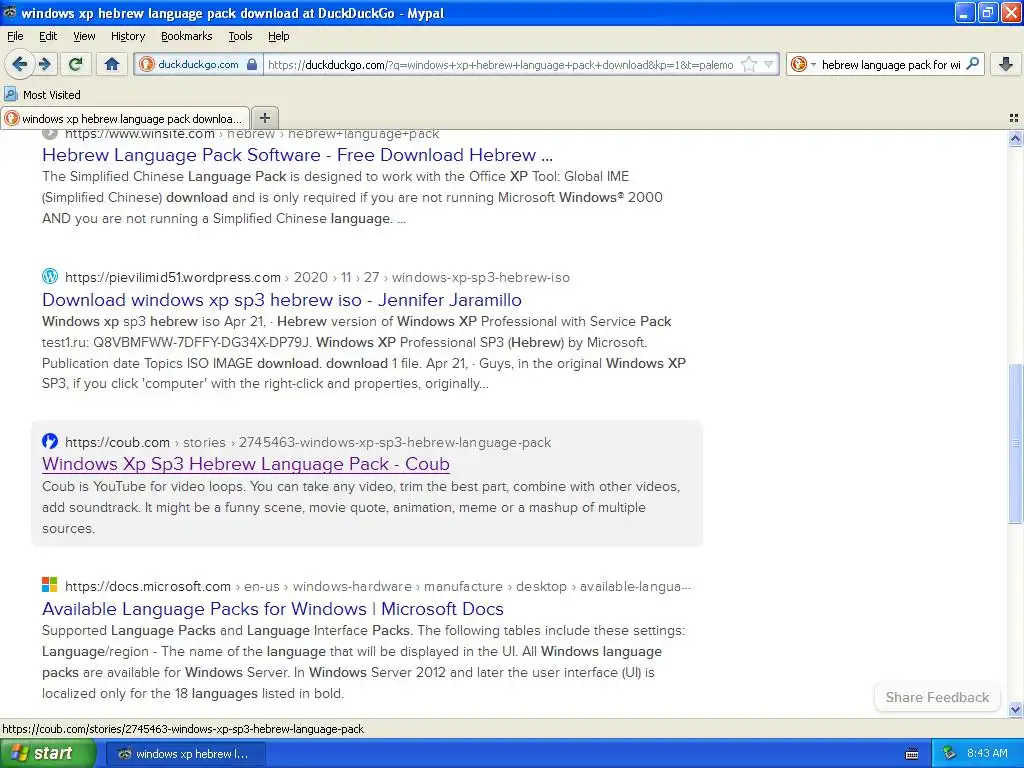Viewport: 1024px width, 768px height.
Task: Open Available Language Packs Microsoft Docs link
Action: [272, 609]
